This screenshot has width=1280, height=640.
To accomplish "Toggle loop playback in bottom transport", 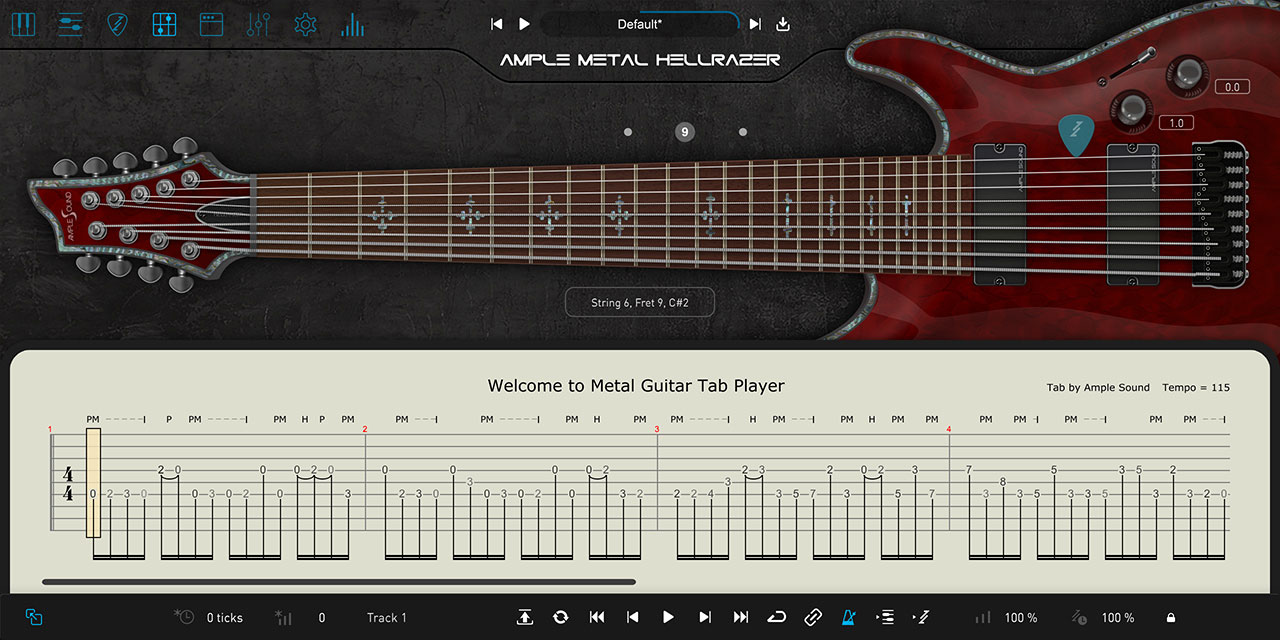I will [x=777, y=618].
